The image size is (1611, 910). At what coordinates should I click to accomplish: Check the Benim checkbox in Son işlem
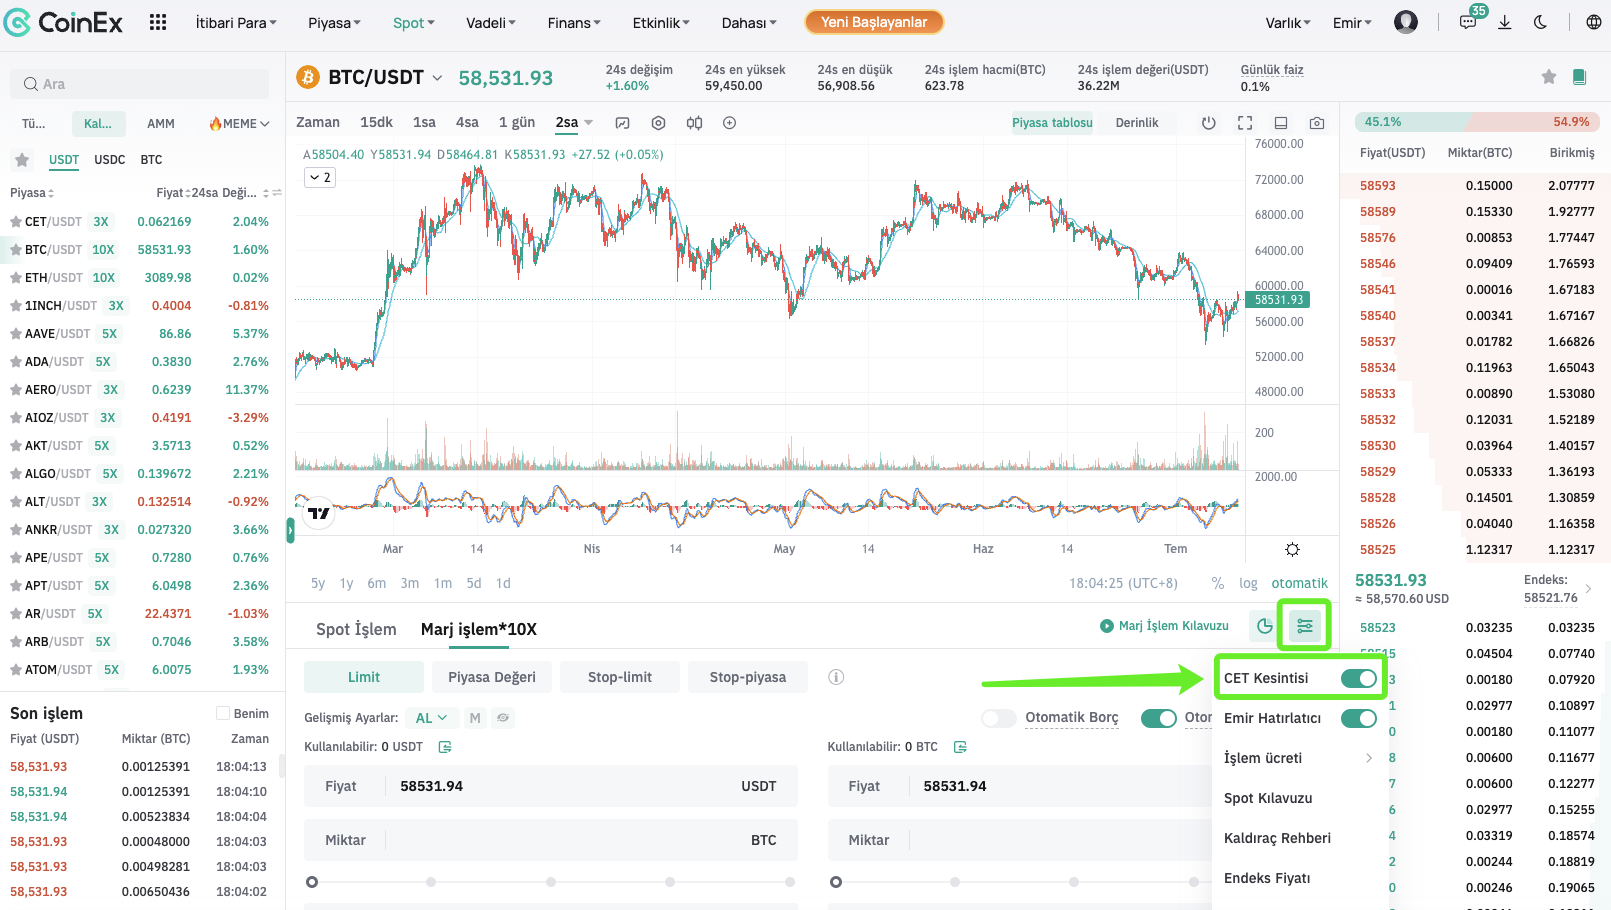[x=223, y=713]
